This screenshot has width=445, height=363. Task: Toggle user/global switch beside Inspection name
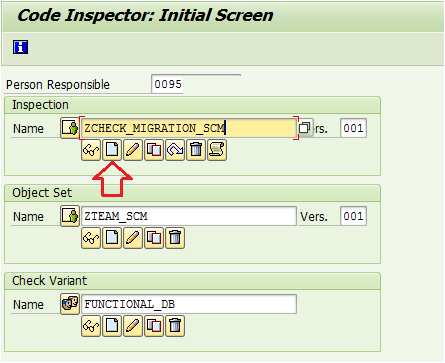[x=70, y=128]
